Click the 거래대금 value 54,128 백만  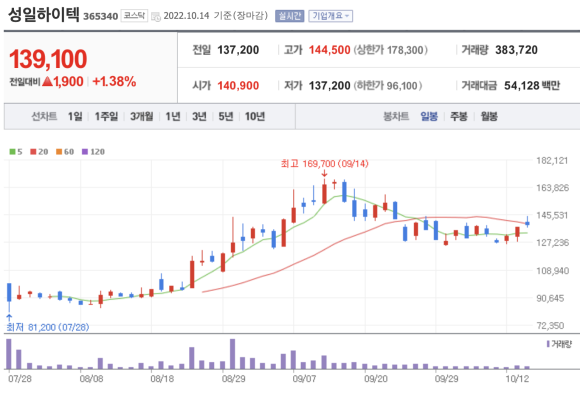coord(532,86)
